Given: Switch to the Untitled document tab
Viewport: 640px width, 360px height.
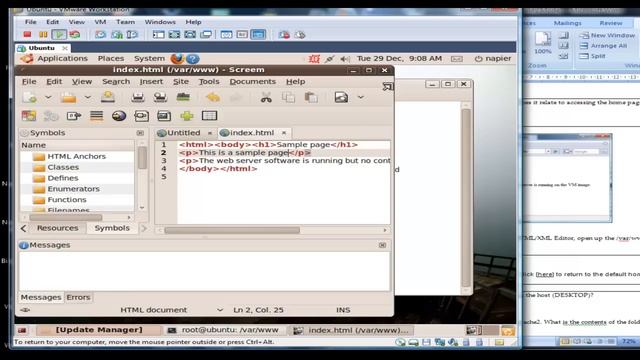Looking at the screenshot, I should click(183, 133).
